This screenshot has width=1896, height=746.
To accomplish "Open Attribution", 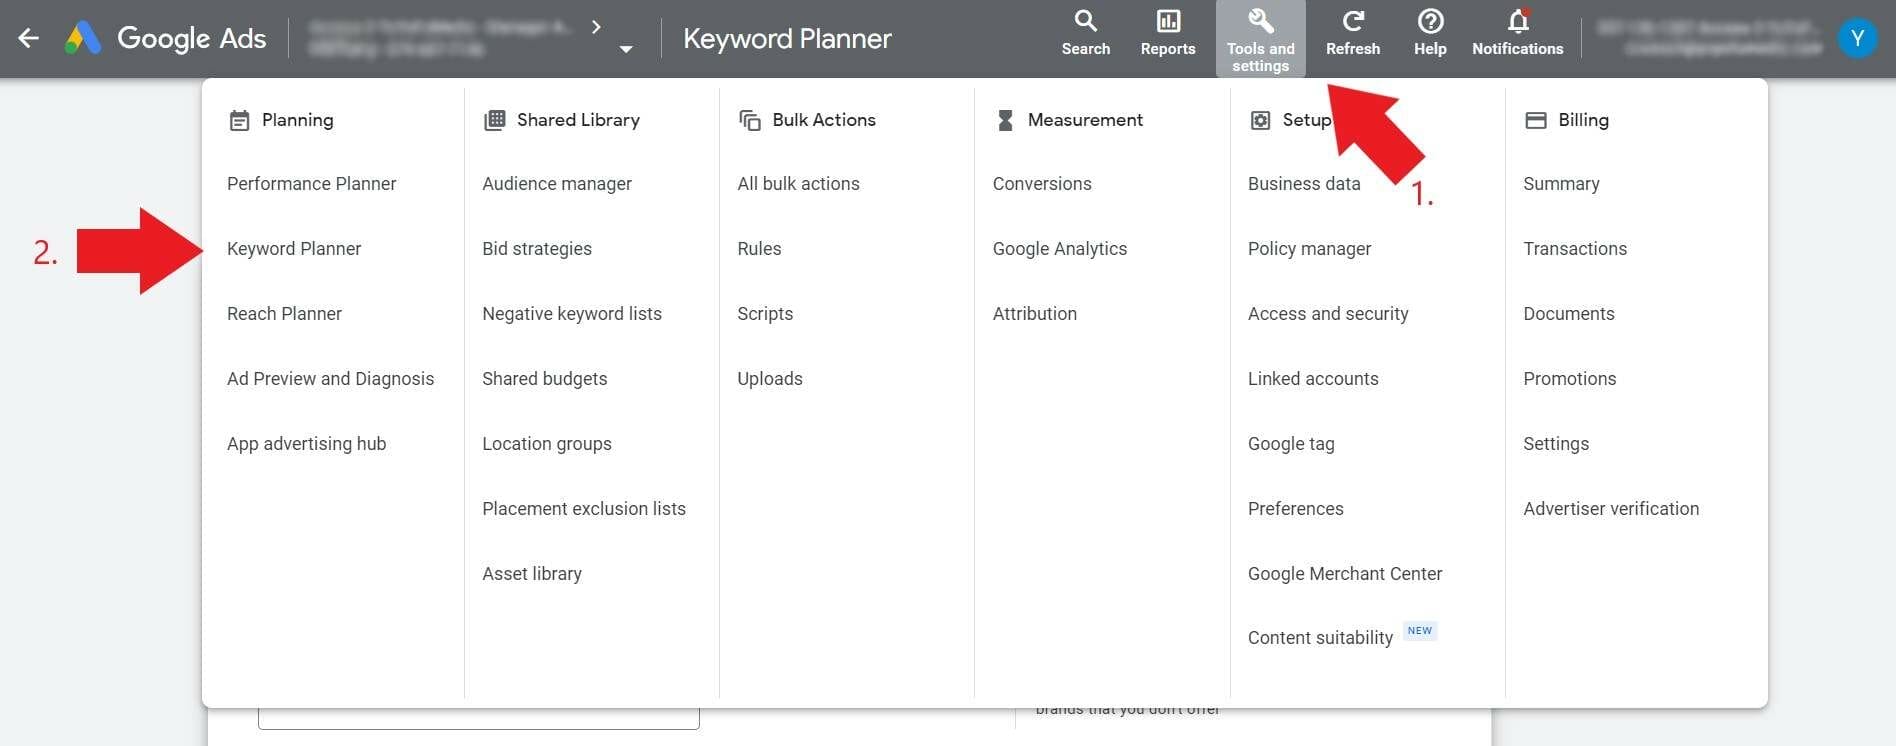I will click(x=1035, y=314).
